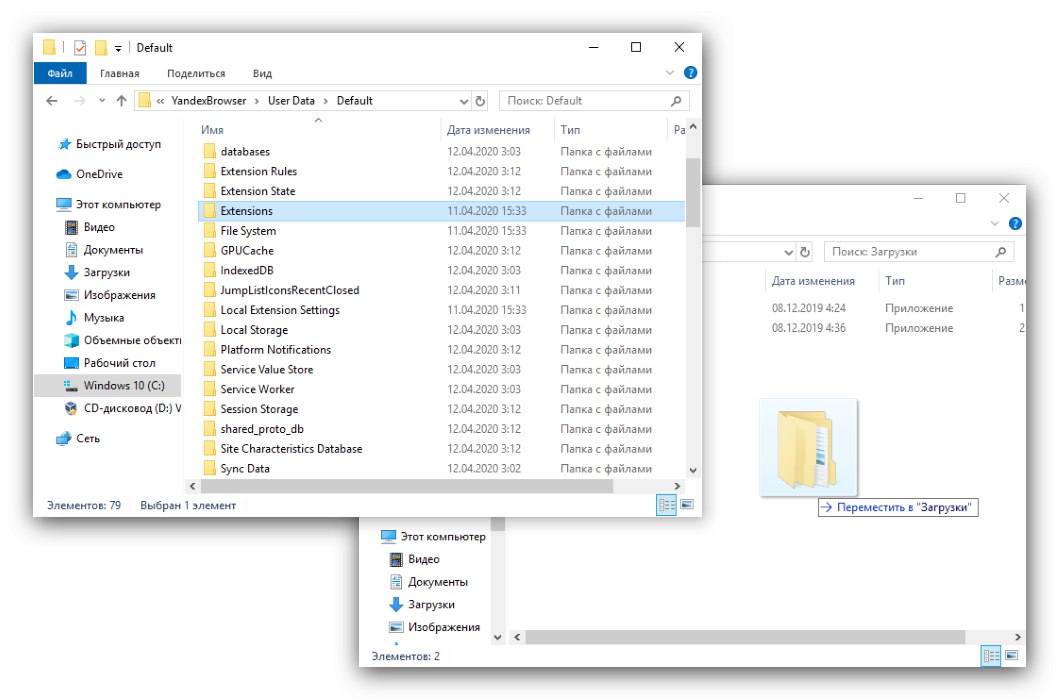Screen dimensions: 1059x700
Task: Select the Extension Rules folder
Action: tap(259, 172)
